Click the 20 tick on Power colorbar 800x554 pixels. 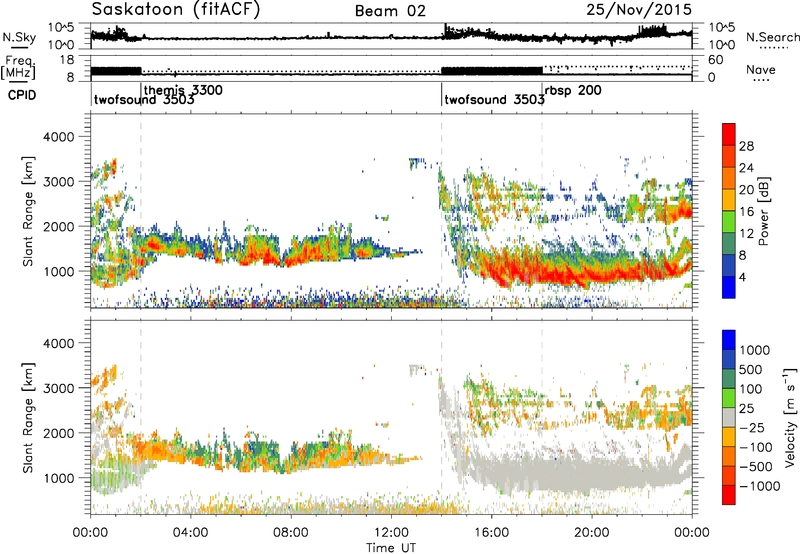point(746,190)
